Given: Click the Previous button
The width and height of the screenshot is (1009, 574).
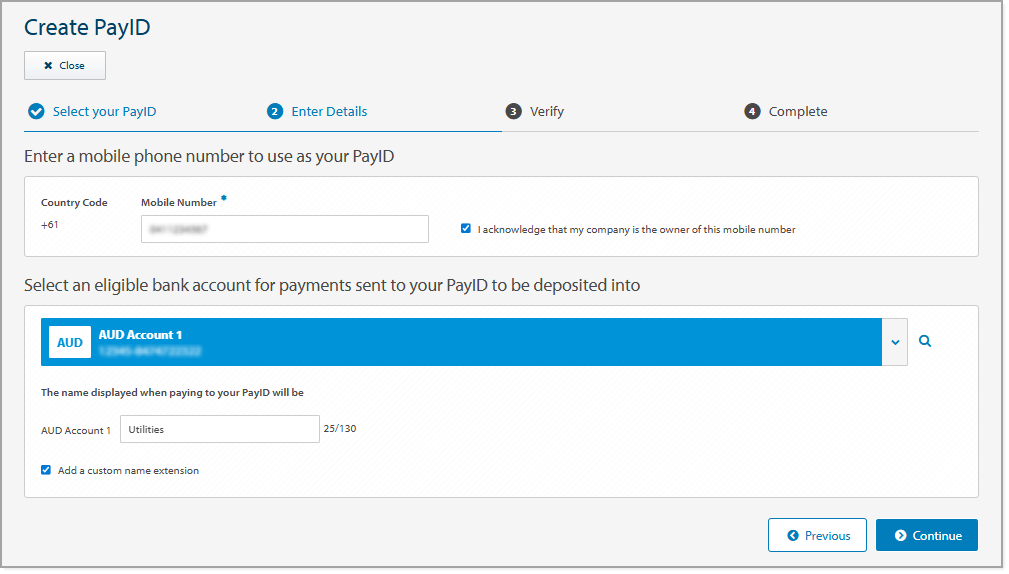Looking at the screenshot, I should 817,536.
